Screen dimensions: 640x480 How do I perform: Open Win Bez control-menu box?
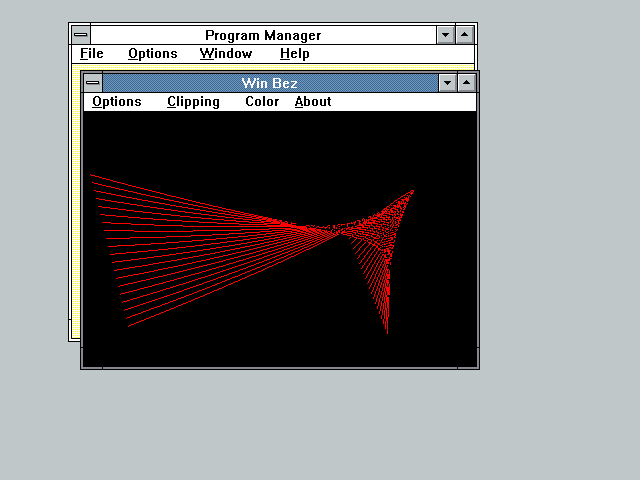(x=93, y=83)
